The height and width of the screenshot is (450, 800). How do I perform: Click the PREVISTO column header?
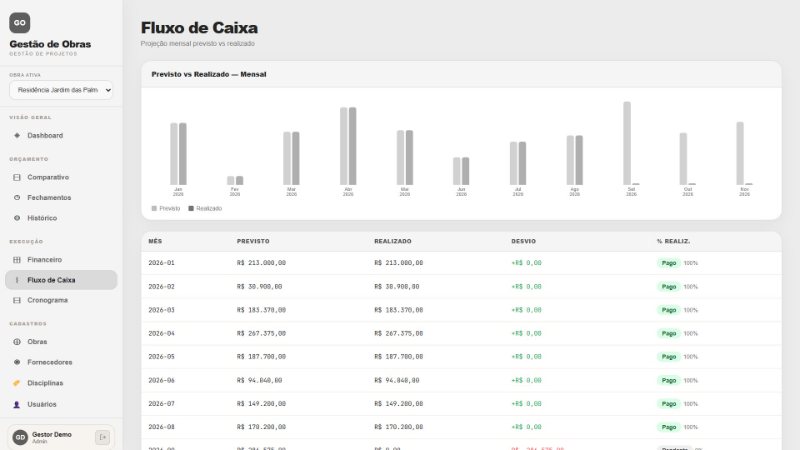pos(253,241)
